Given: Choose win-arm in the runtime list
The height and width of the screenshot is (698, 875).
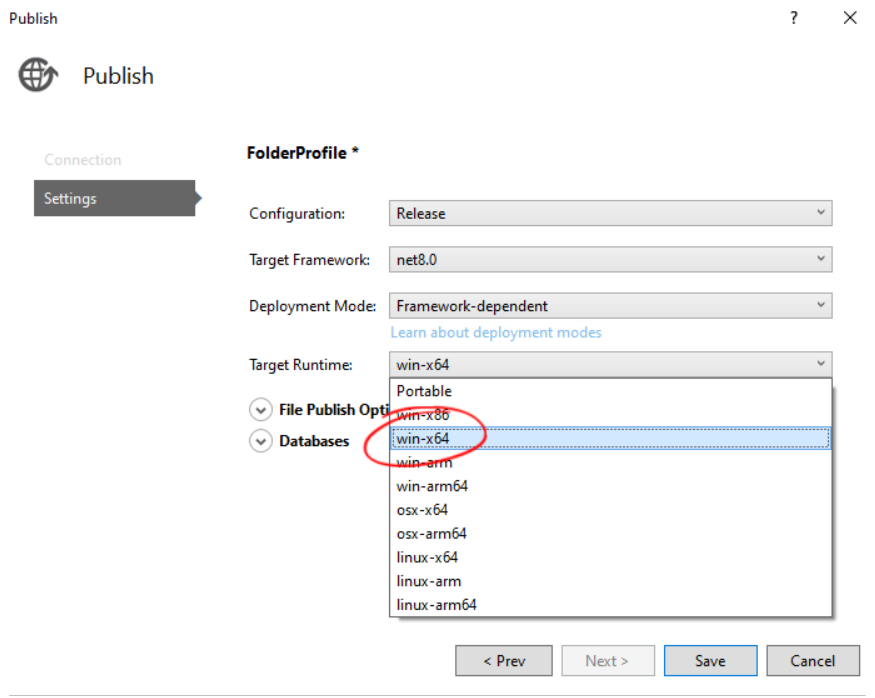Looking at the screenshot, I should point(610,463).
